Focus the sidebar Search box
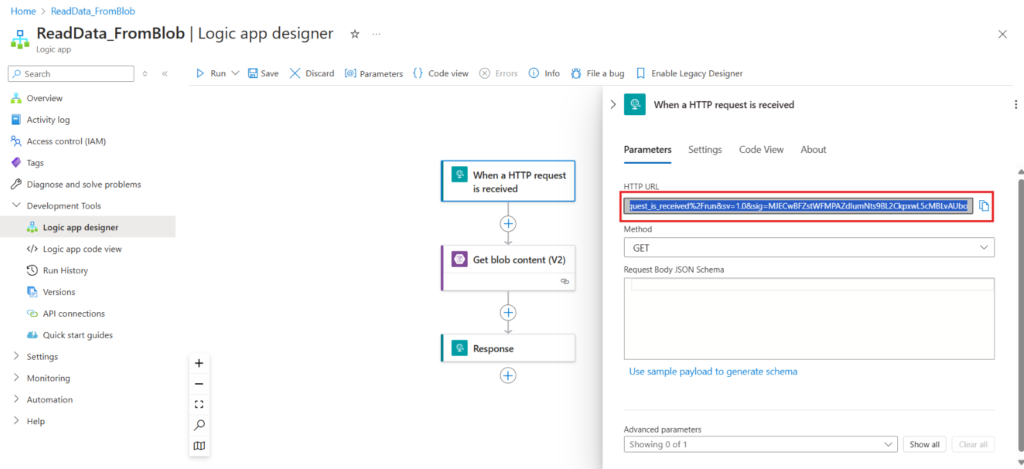 pyautogui.click(x=71, y=74)
